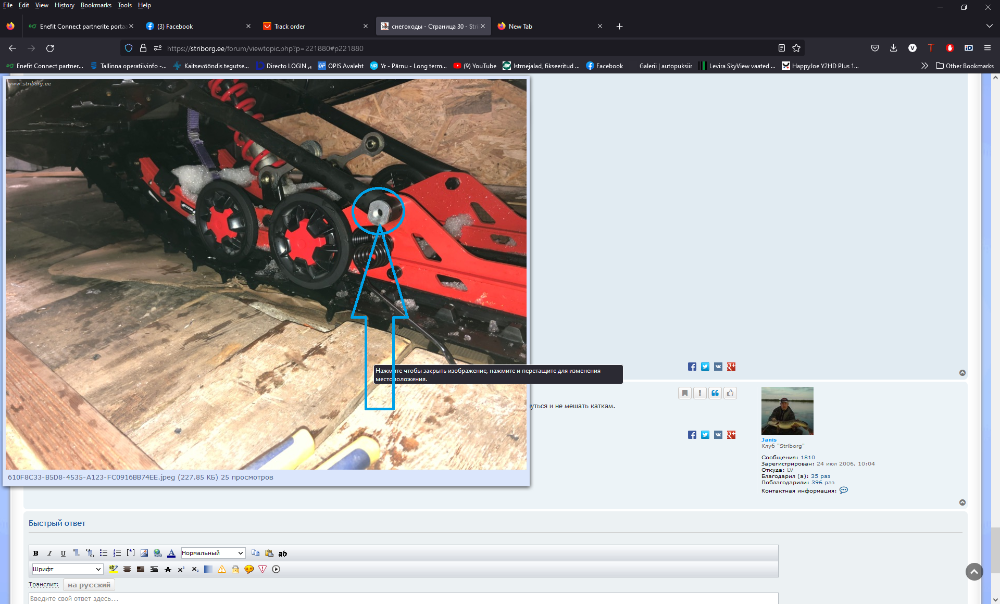Click the thumbs-up thank button on post

point(730,393)
